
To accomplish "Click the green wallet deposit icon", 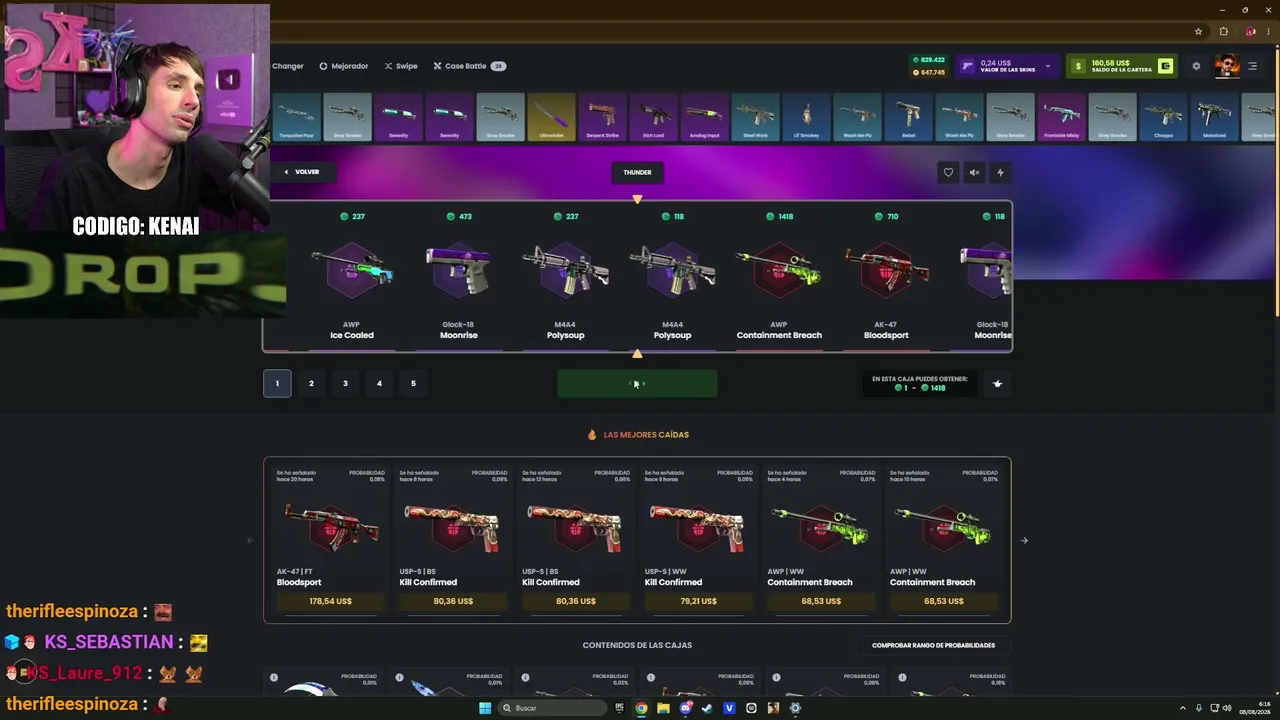I will tap(1165, 66).
